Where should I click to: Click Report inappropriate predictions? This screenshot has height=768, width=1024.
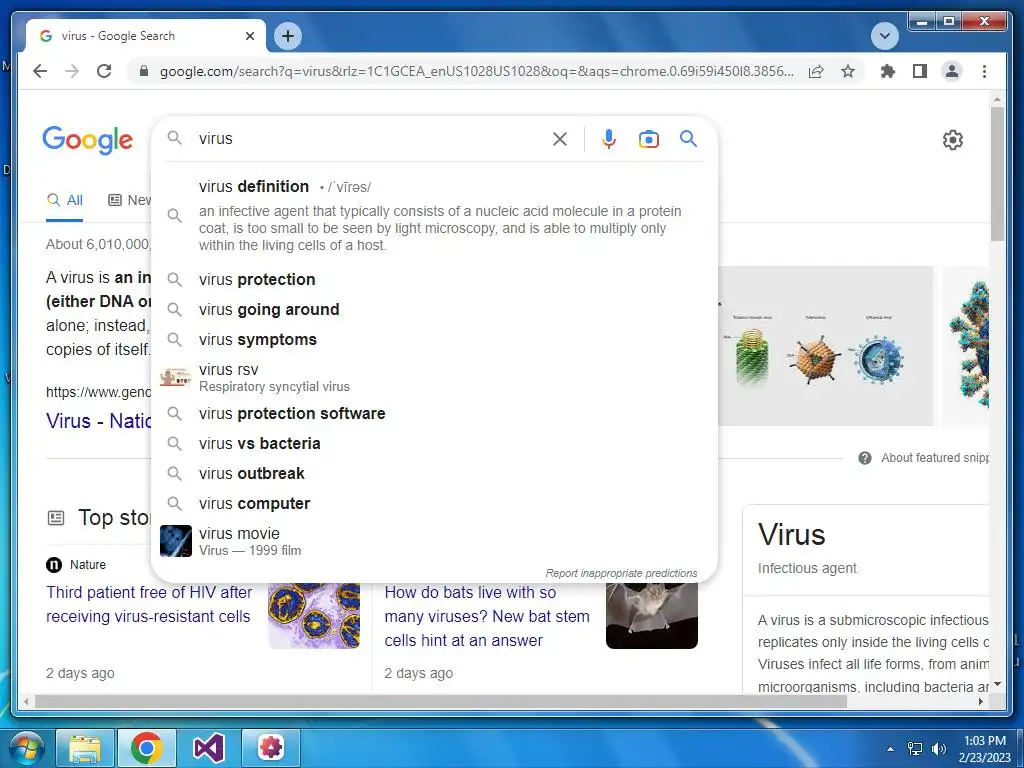point(621,573)
